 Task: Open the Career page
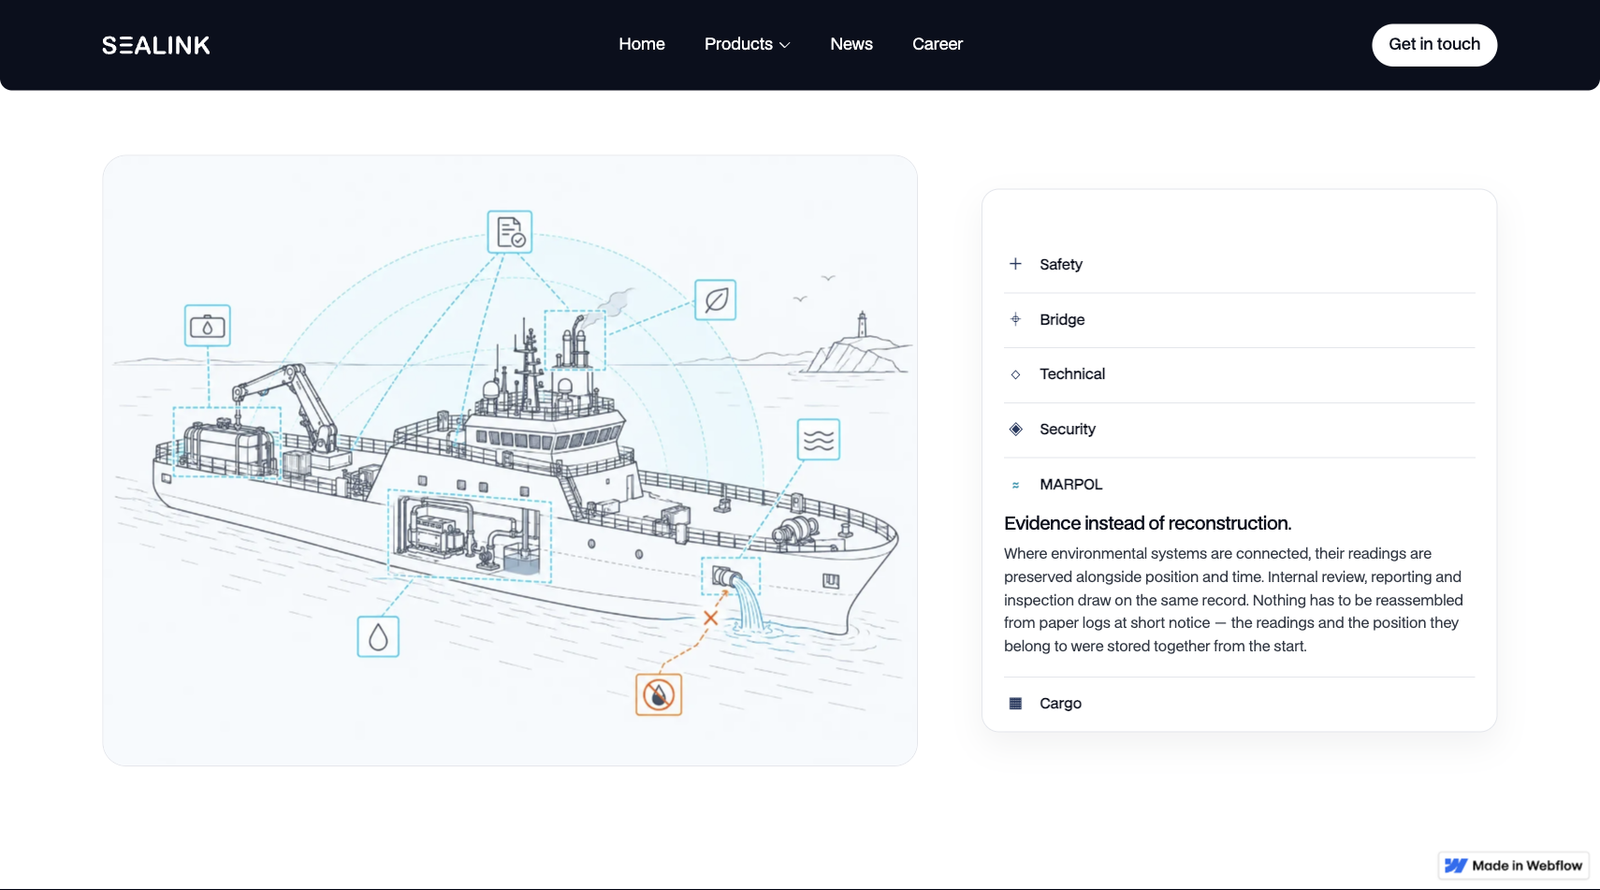click(x=937, y=44)
